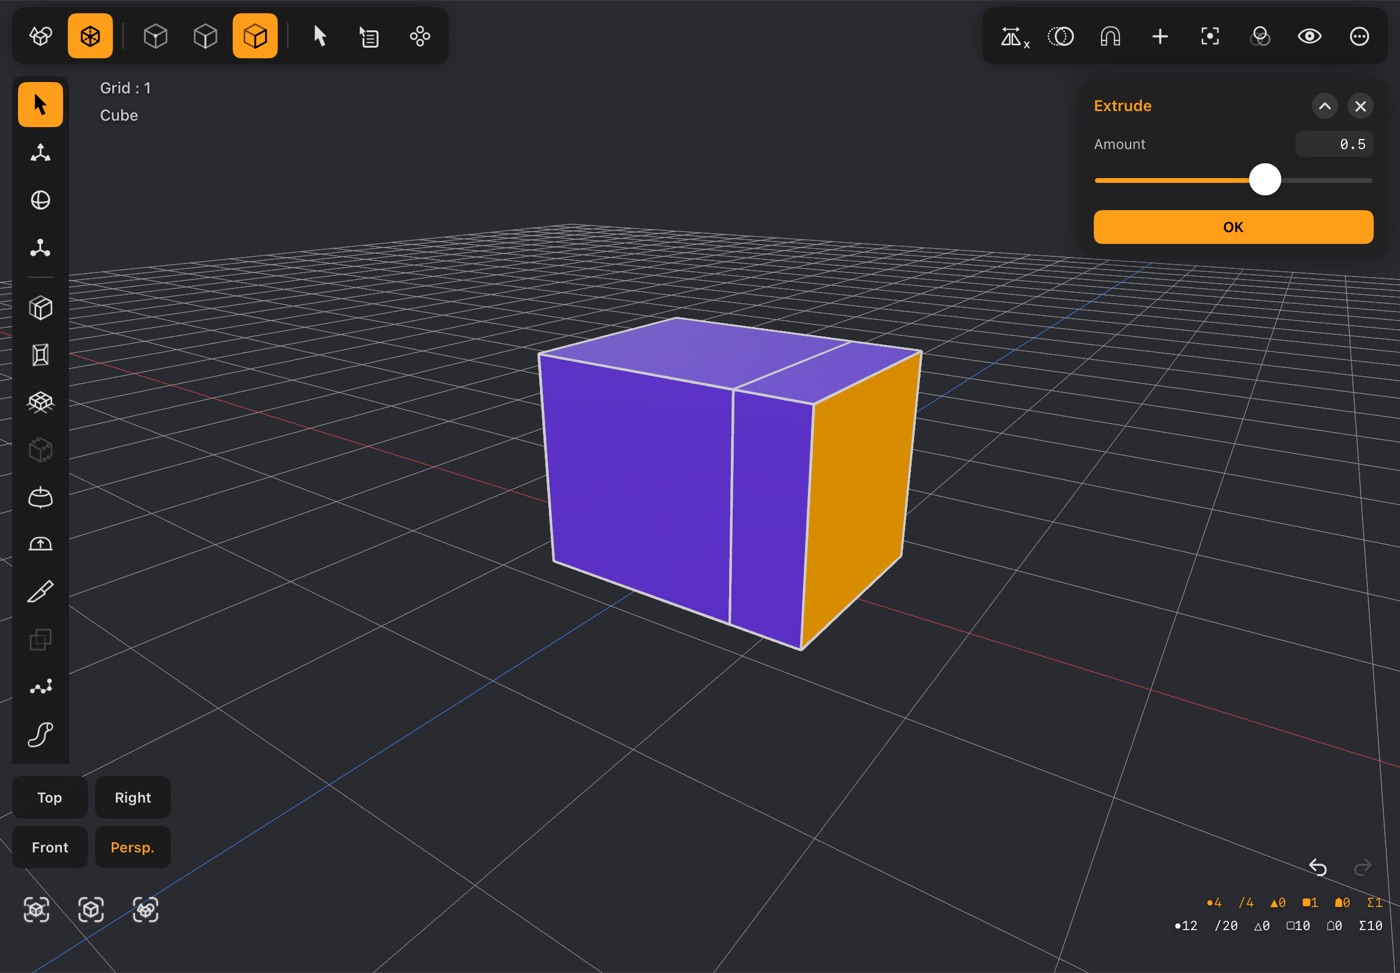This screenshot has width=1400, height=973.
Task: Frame the selection with focus icon
Action: tap(1210, 37)
